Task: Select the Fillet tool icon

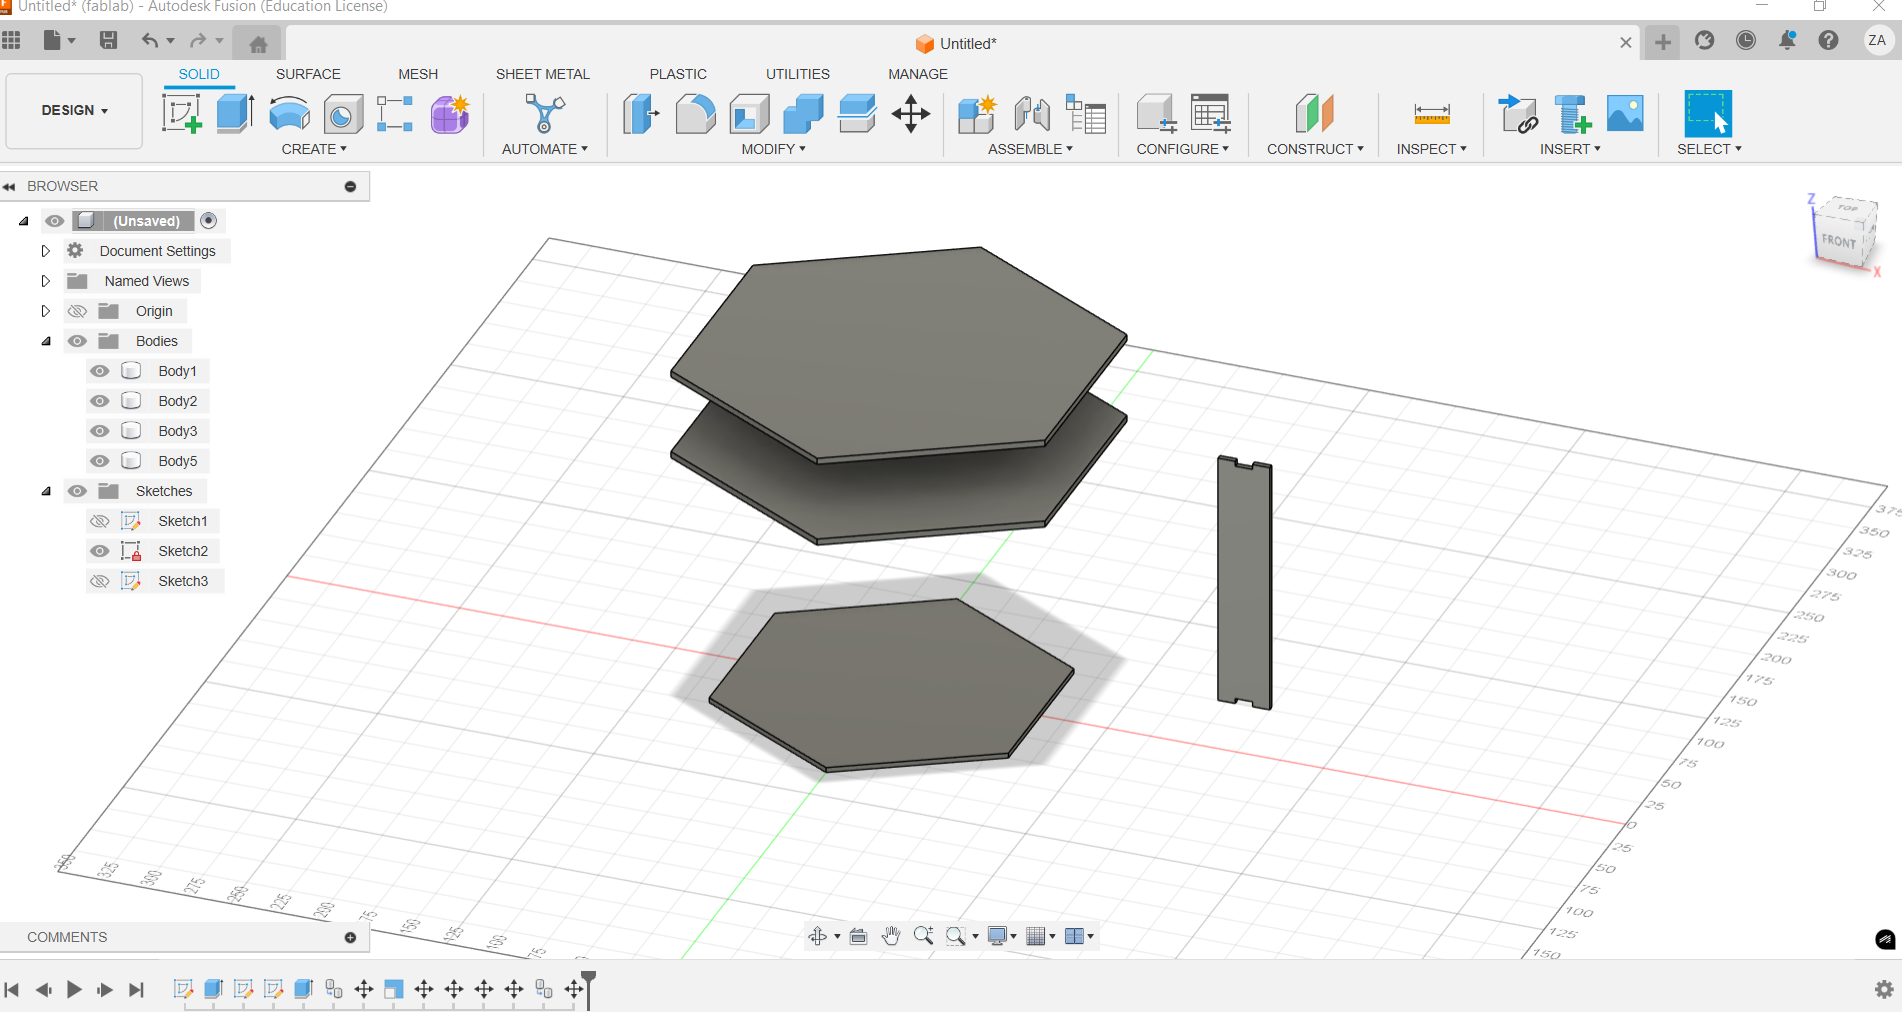Action: (x=695, y=114)
